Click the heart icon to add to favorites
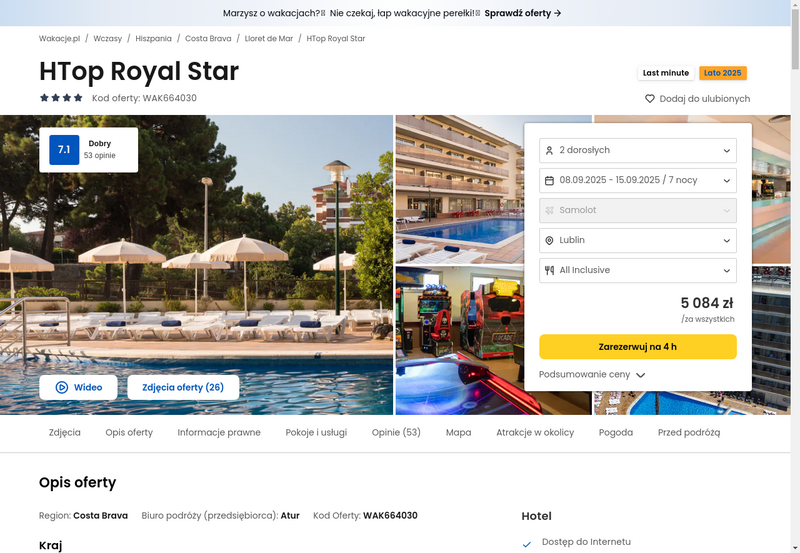This screenshot has width=800, height=553. [x=649, y=98]
